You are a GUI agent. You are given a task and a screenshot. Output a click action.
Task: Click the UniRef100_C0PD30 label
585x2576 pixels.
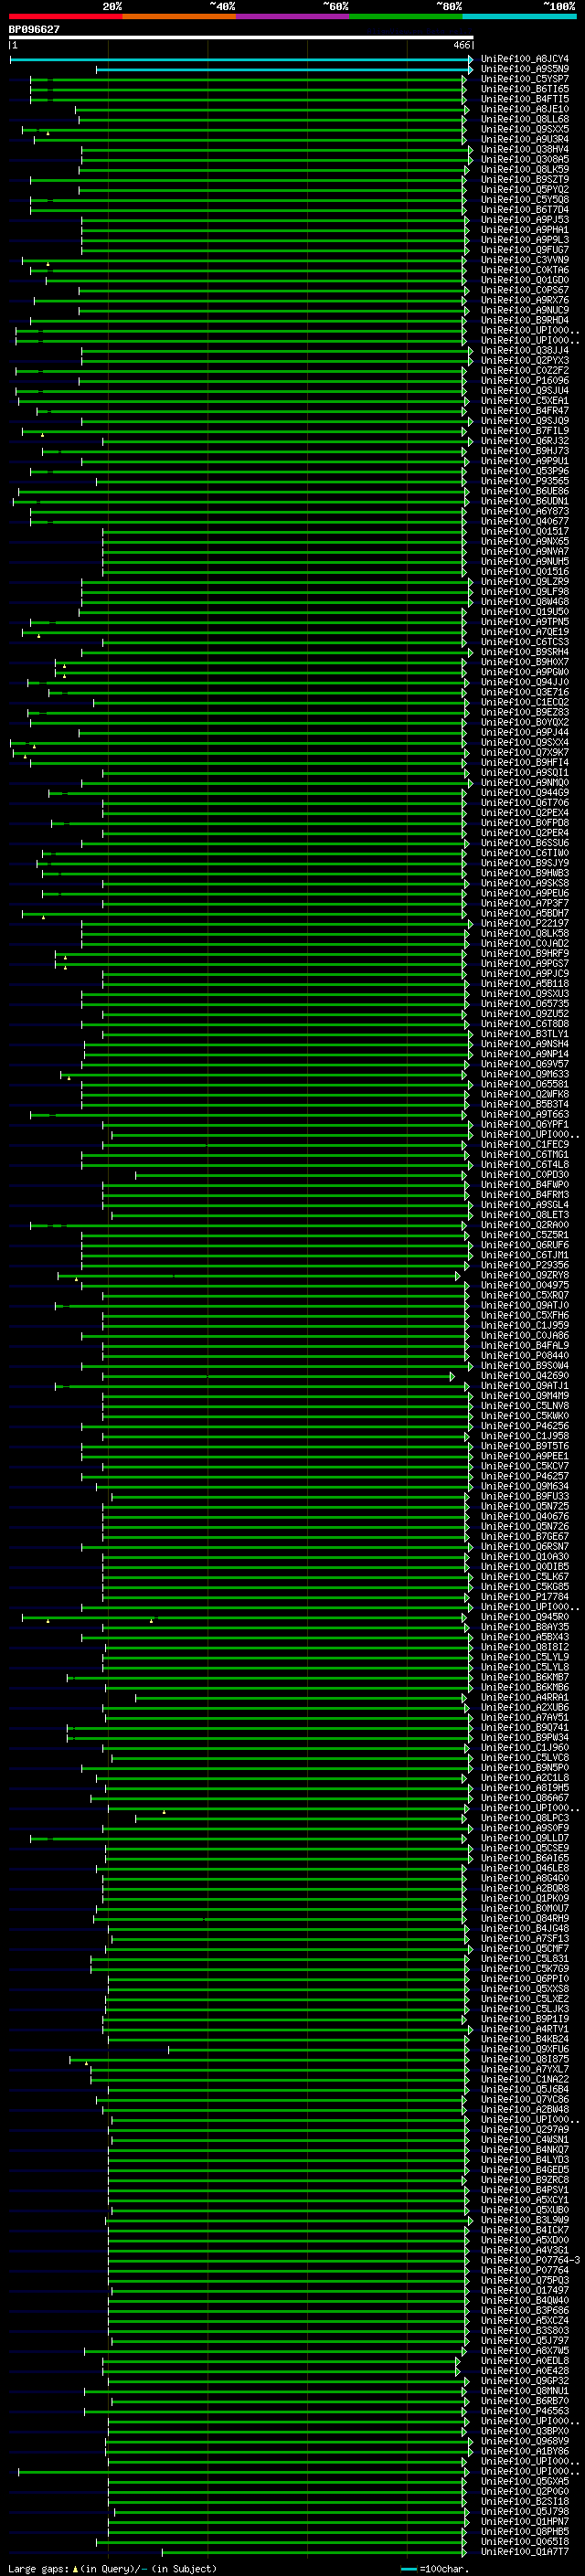pos(524,1175)
